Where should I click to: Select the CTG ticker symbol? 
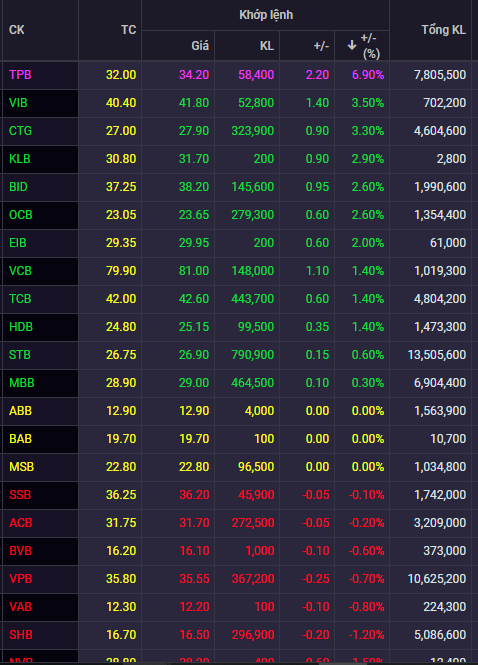click(x=20, y=131)
